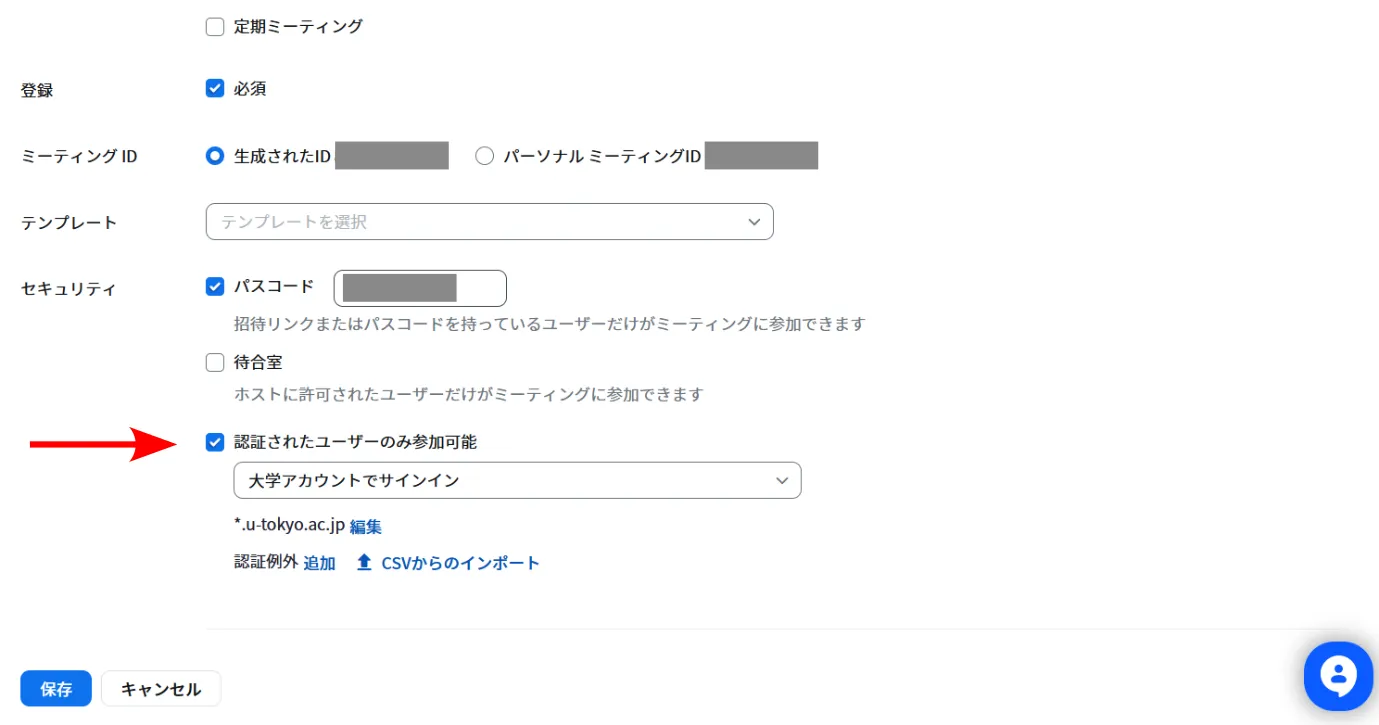Select the 生成されたID radio button
This screenshot has width=1379, height=725.
215,156
